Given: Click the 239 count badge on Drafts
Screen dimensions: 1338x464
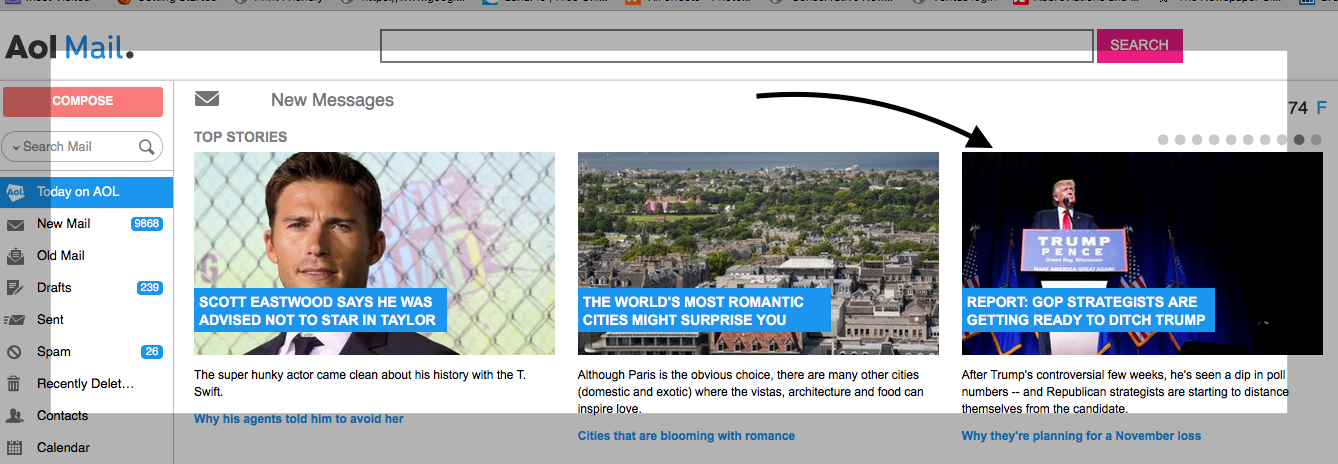Looking at the screenshot, I should click(150, 288).
